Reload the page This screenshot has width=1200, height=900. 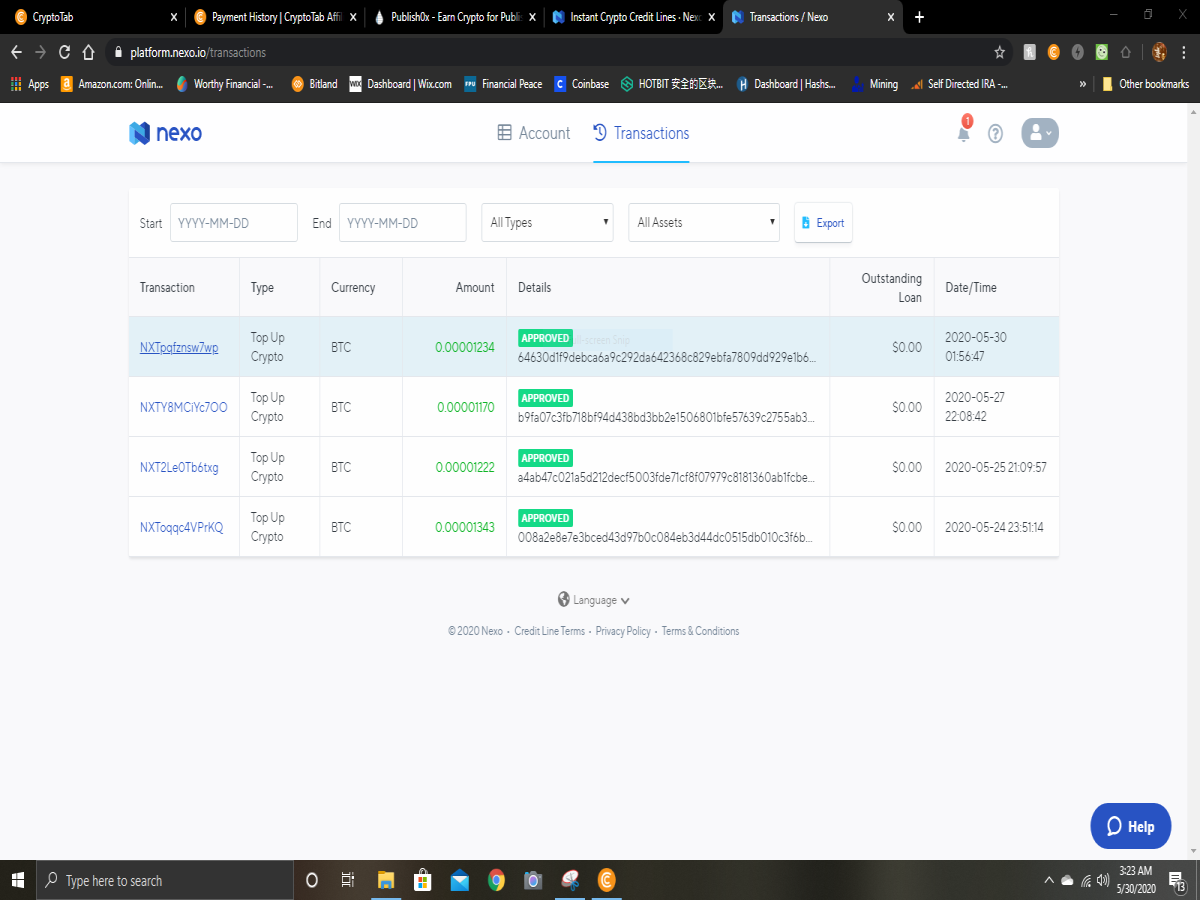[x=65, y=52]
